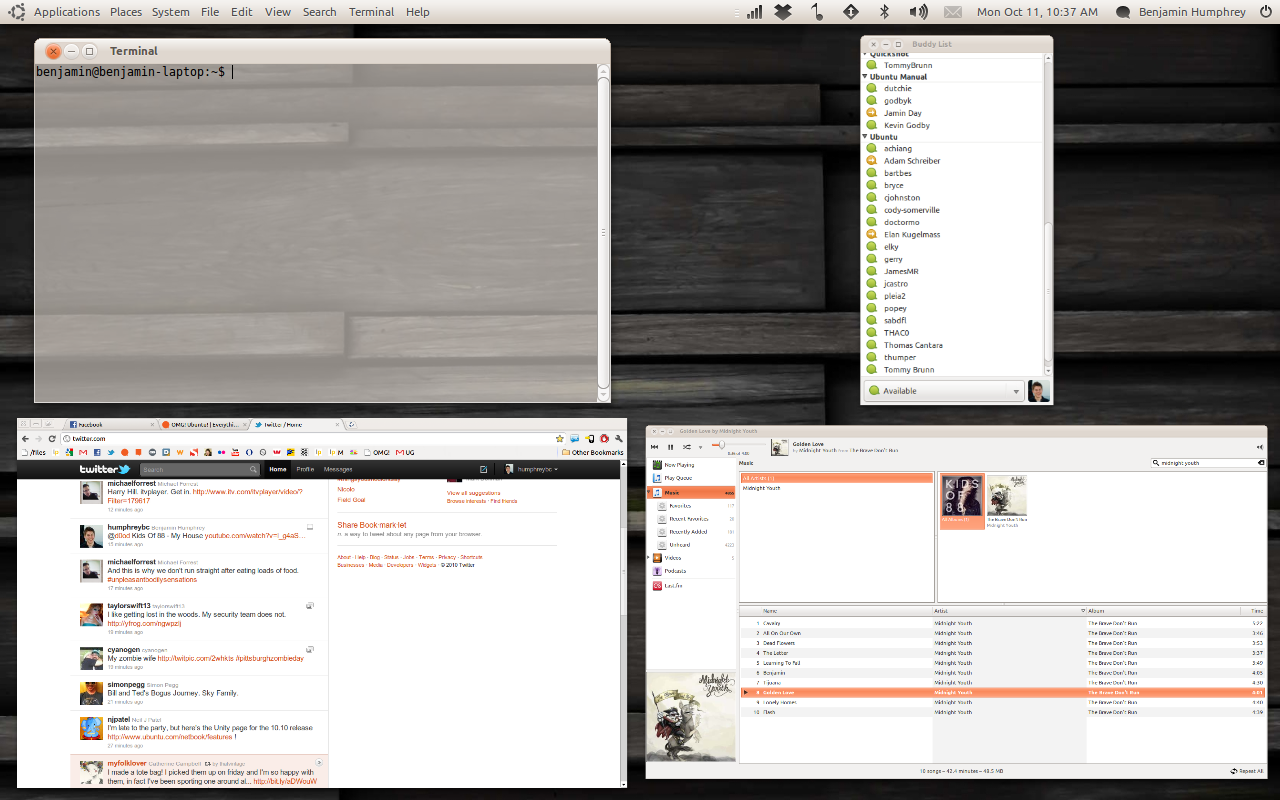Open Podcasts in the music sidebar
This screenshot has width=1280, height=800.
coord(675,571)
